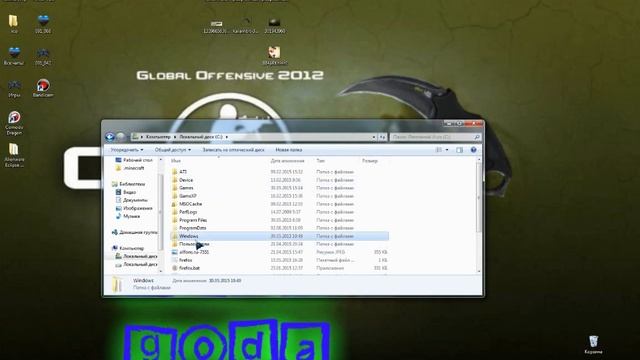The image size is (640, 360).
Task: Click the Explorer forward arrow button
Action: click(120, 137)
